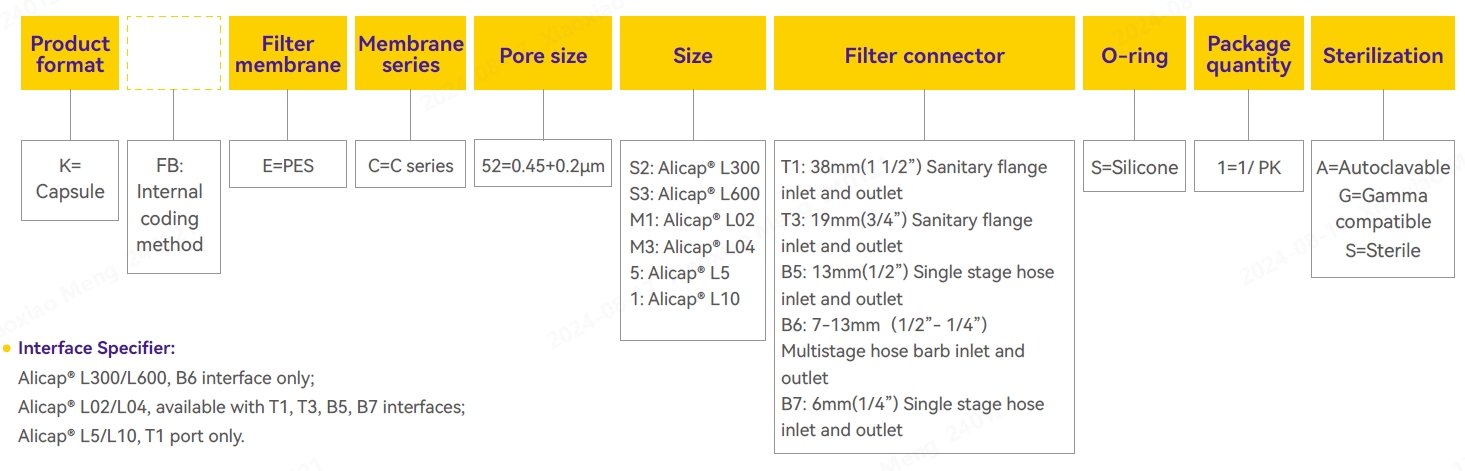This screenshot has width=1465, height=471.
Task: Click the K= Capsule box
Action: [70, 179]
